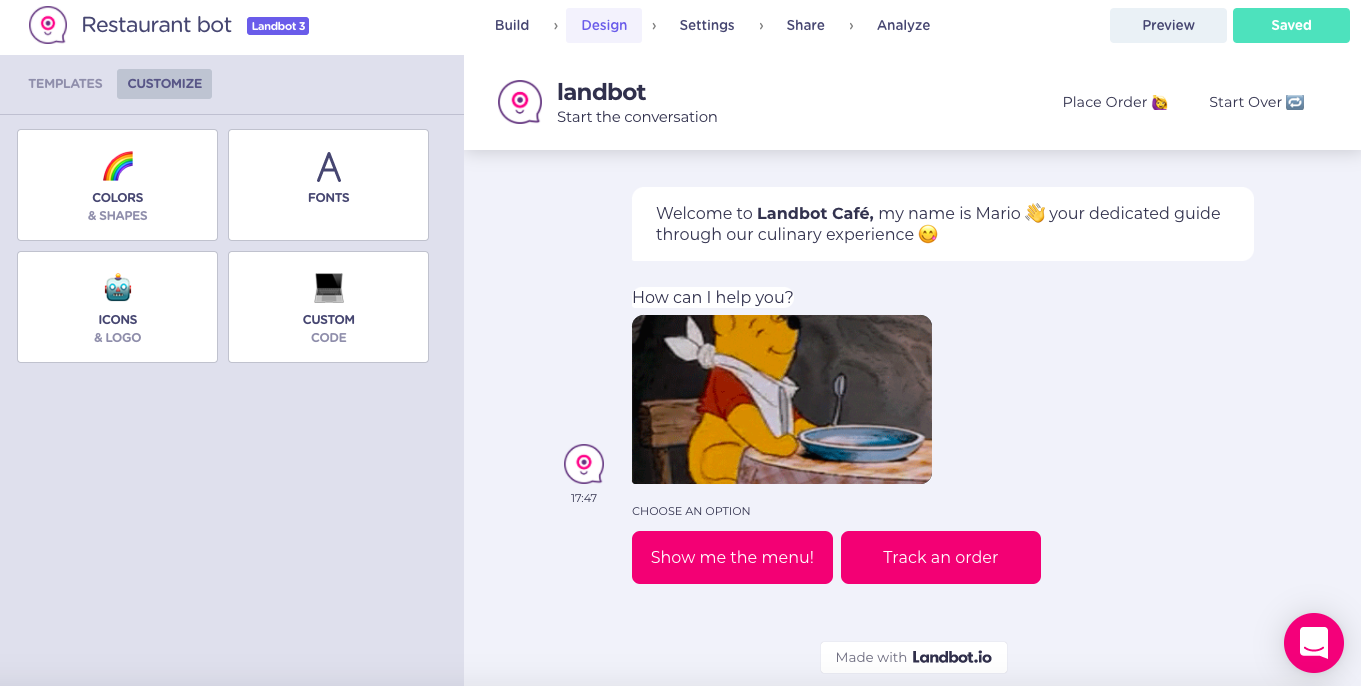Go to the Analyze step

coord(904,25)
